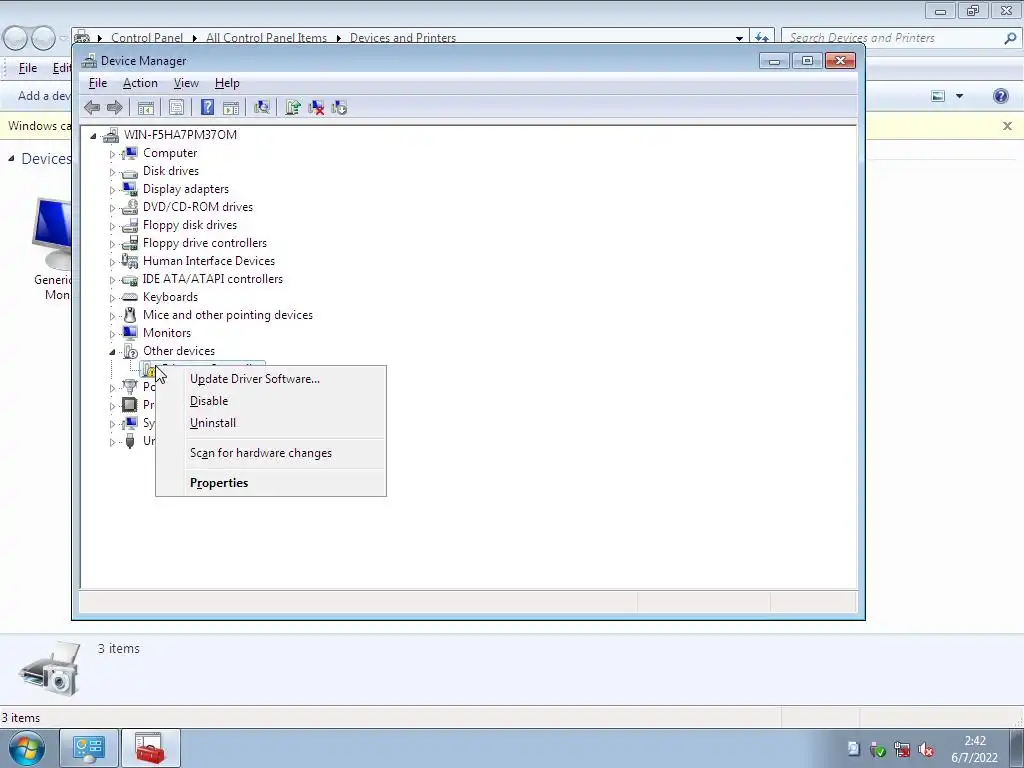This screenshot has height=768, width=1024.
Task: Choose Disable in the context menu
Action: pos(209,401)
